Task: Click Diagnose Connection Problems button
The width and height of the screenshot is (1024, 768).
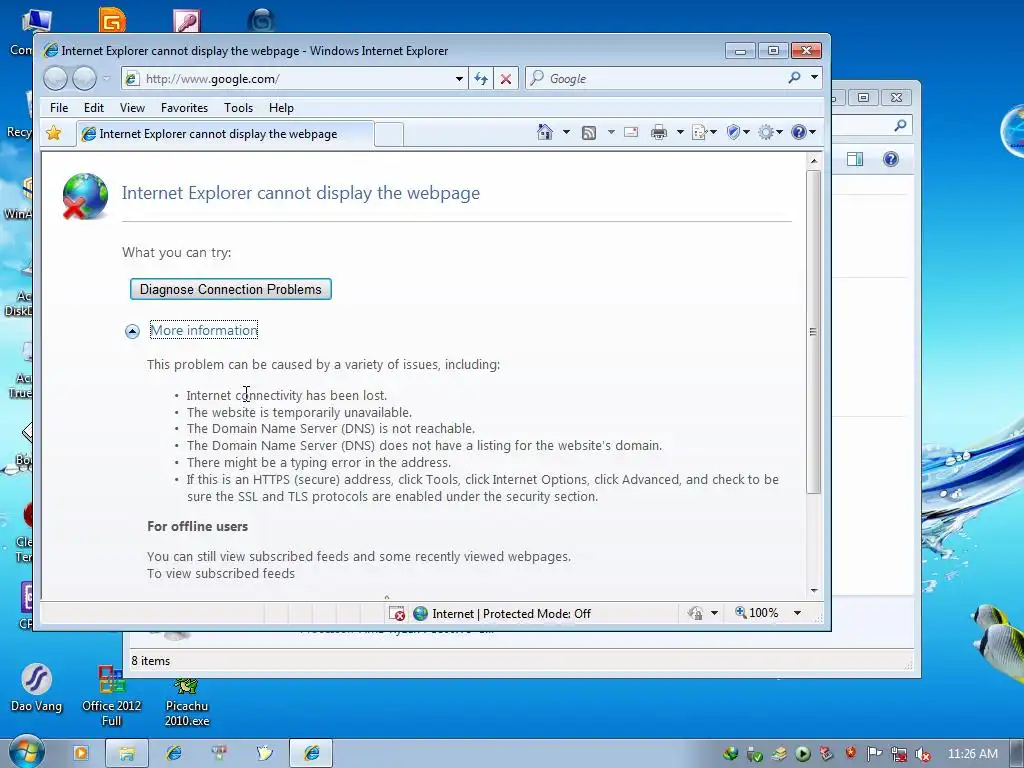Action: pyautogui.click(x=231, y=289)
